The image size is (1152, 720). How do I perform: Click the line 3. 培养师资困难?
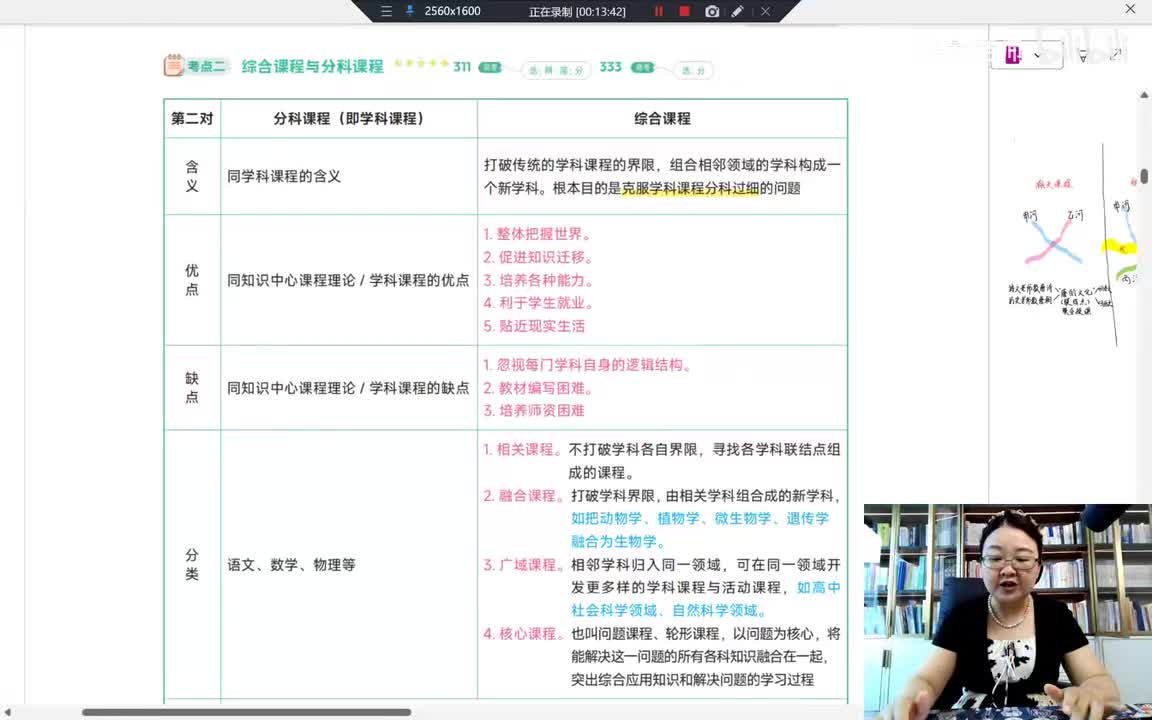click(x=534, y=411)
